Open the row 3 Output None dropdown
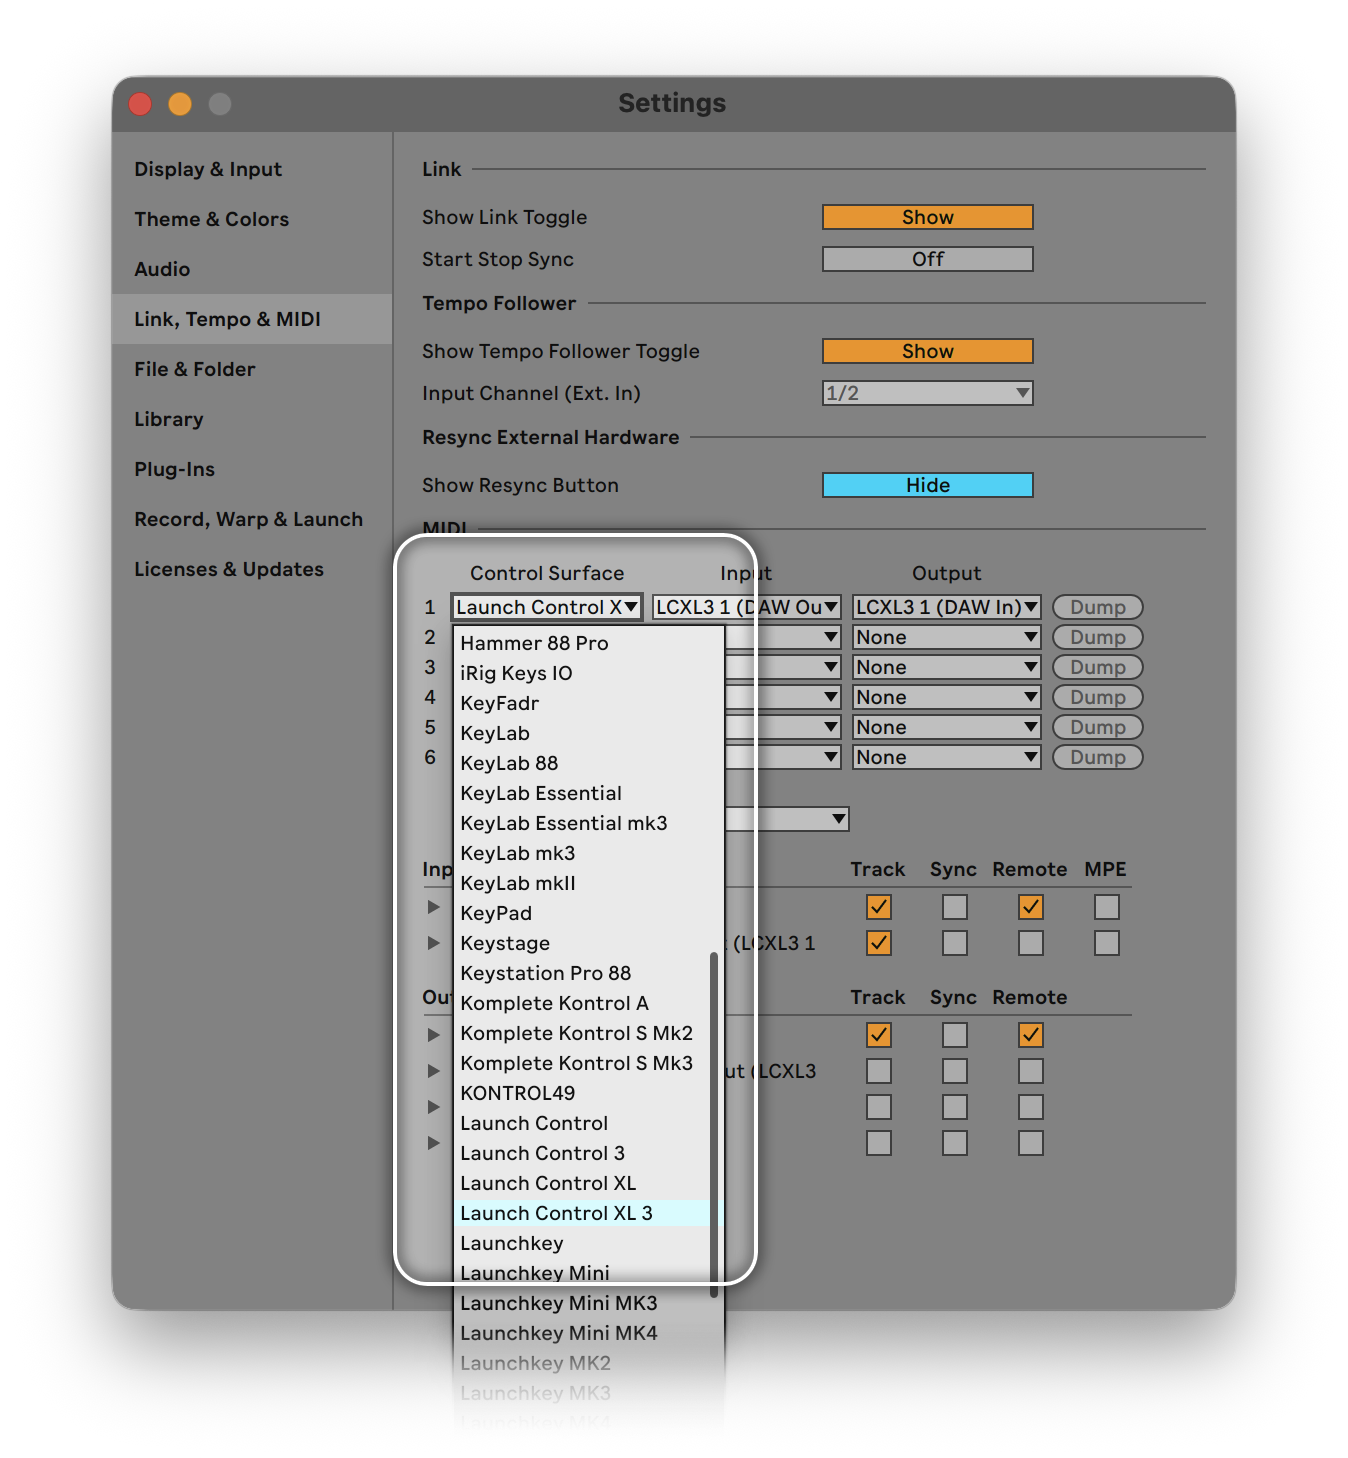This screenshot has width=1348, height=1458. 946,667
